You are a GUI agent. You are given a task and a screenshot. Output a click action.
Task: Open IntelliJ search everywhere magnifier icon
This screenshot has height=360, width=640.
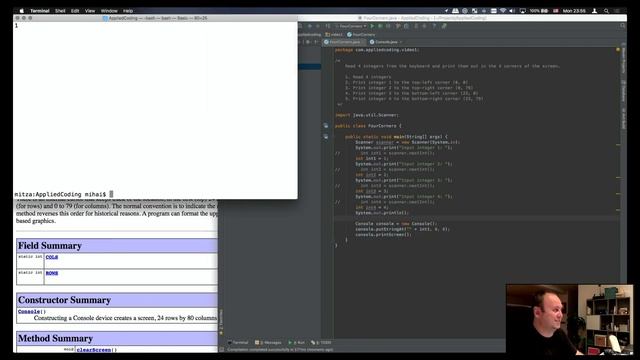(x=622, y=26)
